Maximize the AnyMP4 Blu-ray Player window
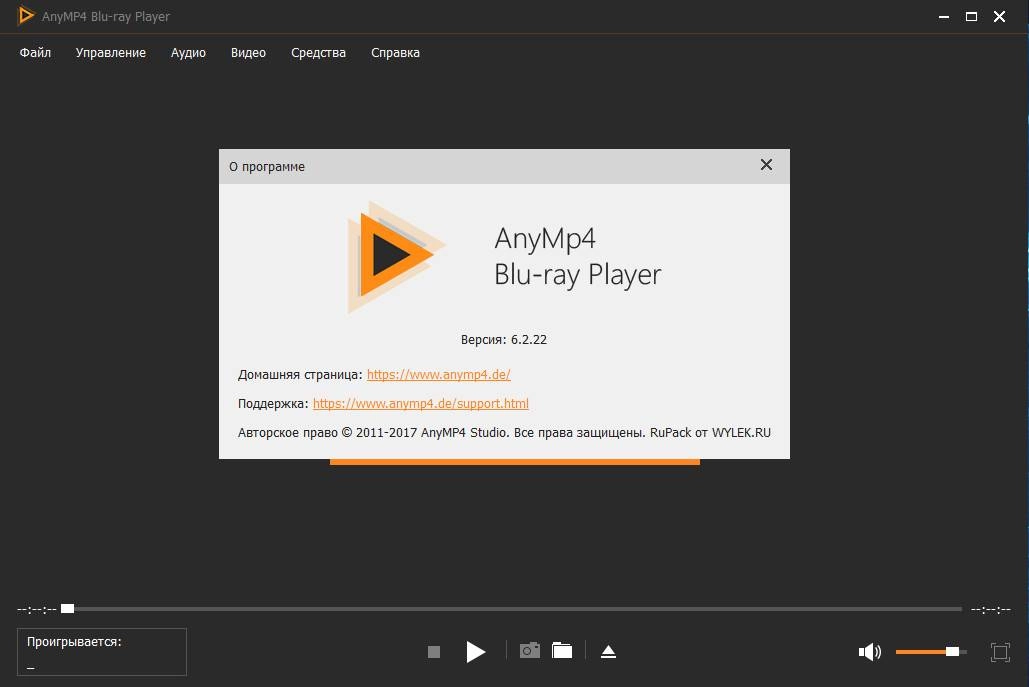The width and height of the screenshot is (1029, 687). pyautogui.click(x=971, y=16)
